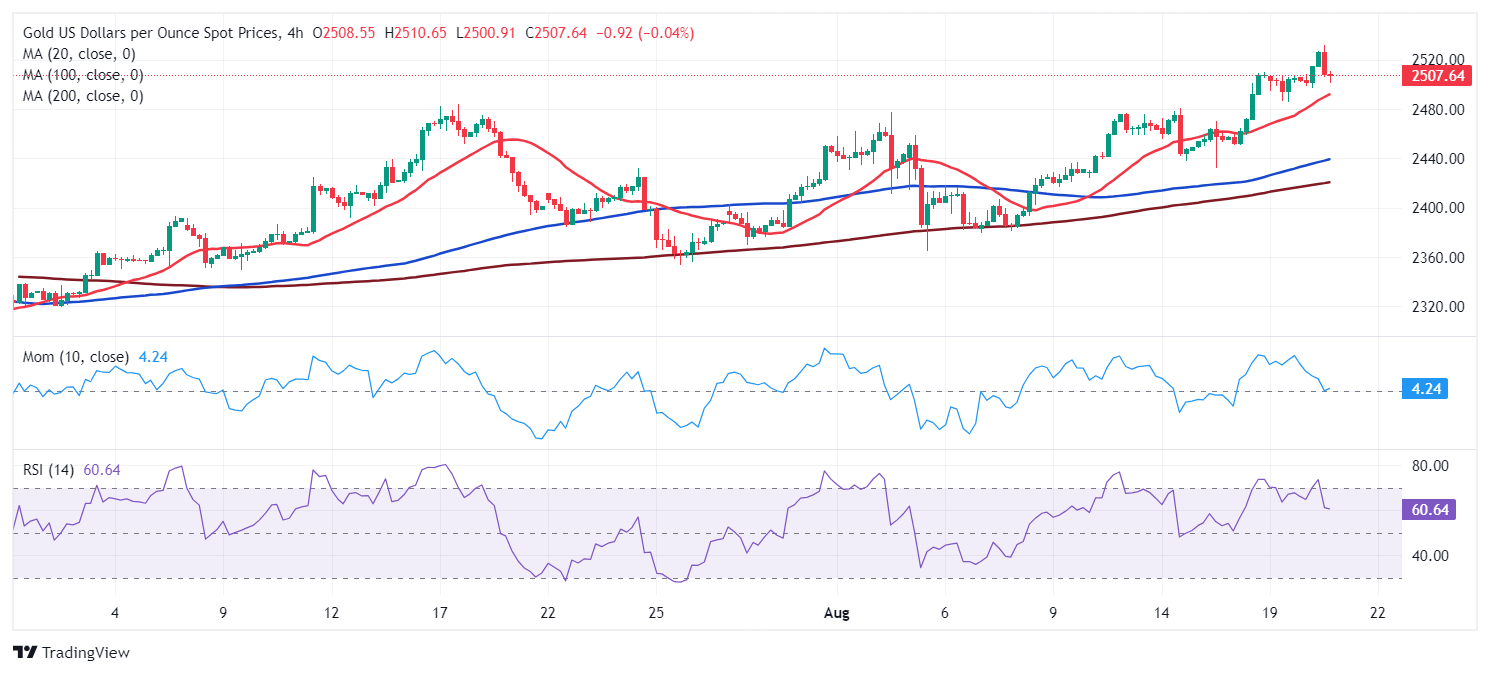This screenshot has width=1490, height=674.
Task: Click the TradingView logo icon
Action: click(x=24, y=652)
